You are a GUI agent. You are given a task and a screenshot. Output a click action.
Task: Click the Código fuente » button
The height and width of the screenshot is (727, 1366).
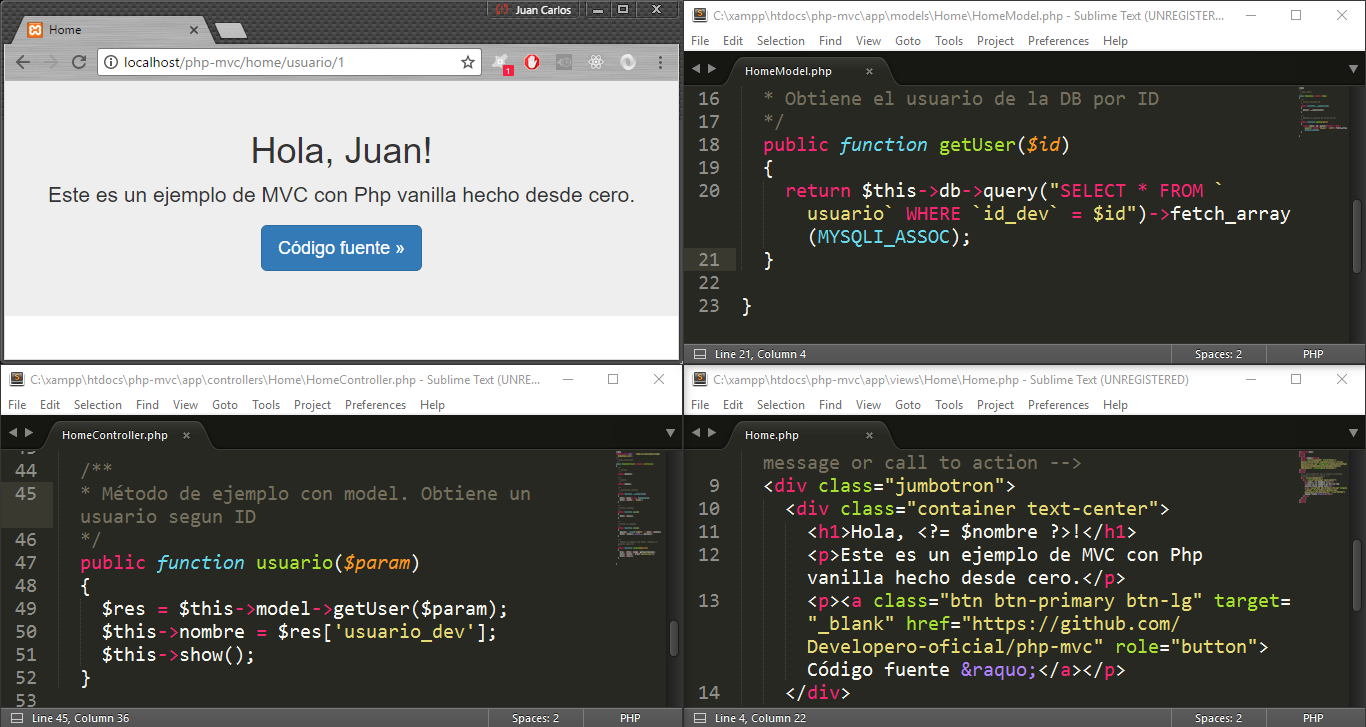[x=341, y=248]
